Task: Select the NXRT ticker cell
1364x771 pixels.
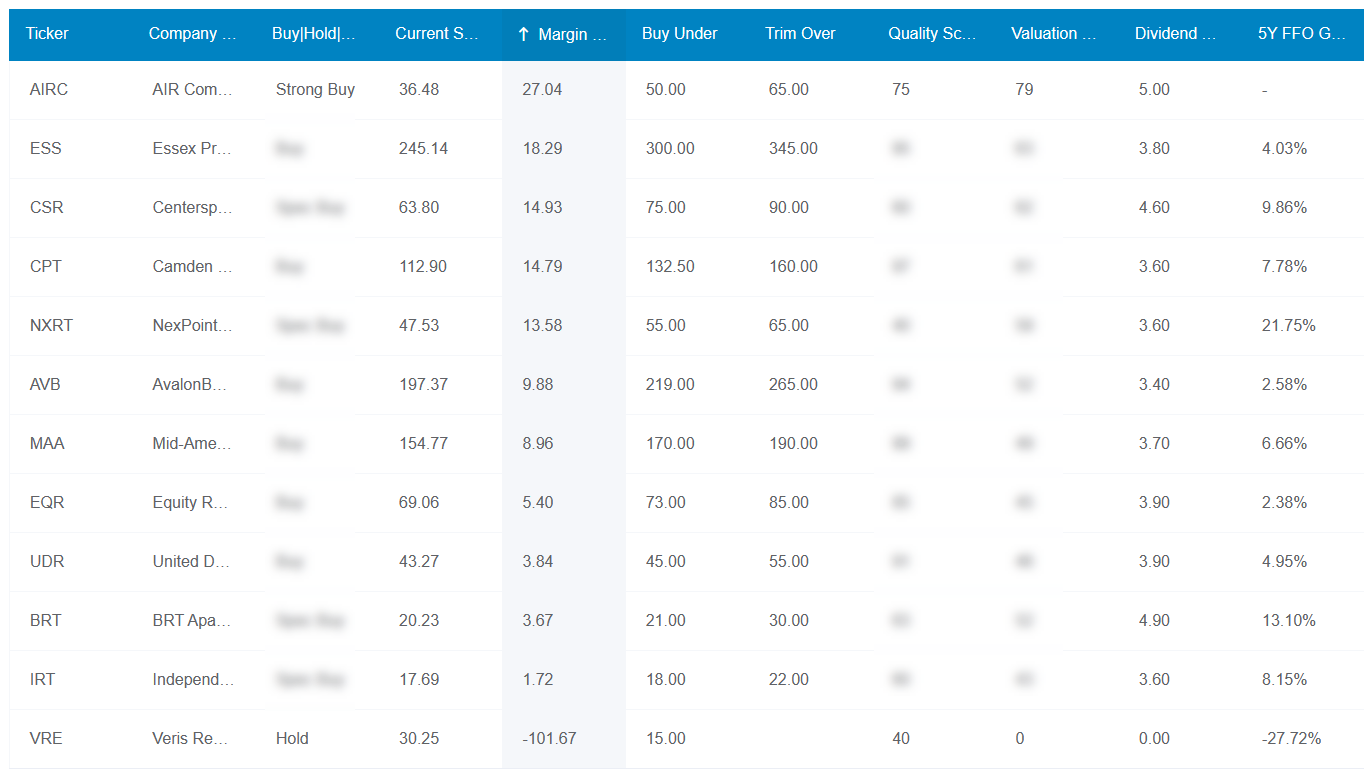Action: [51, 326]
